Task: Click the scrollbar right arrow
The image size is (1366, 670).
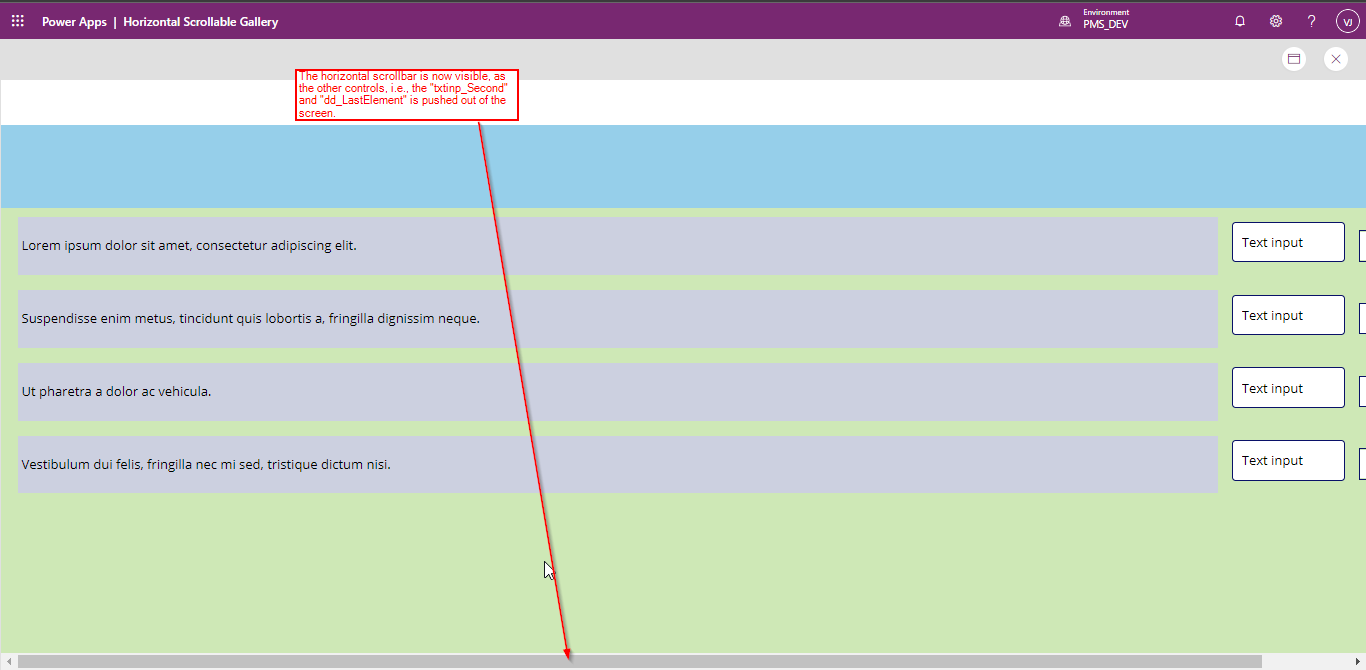Action: coord(1357,661)
